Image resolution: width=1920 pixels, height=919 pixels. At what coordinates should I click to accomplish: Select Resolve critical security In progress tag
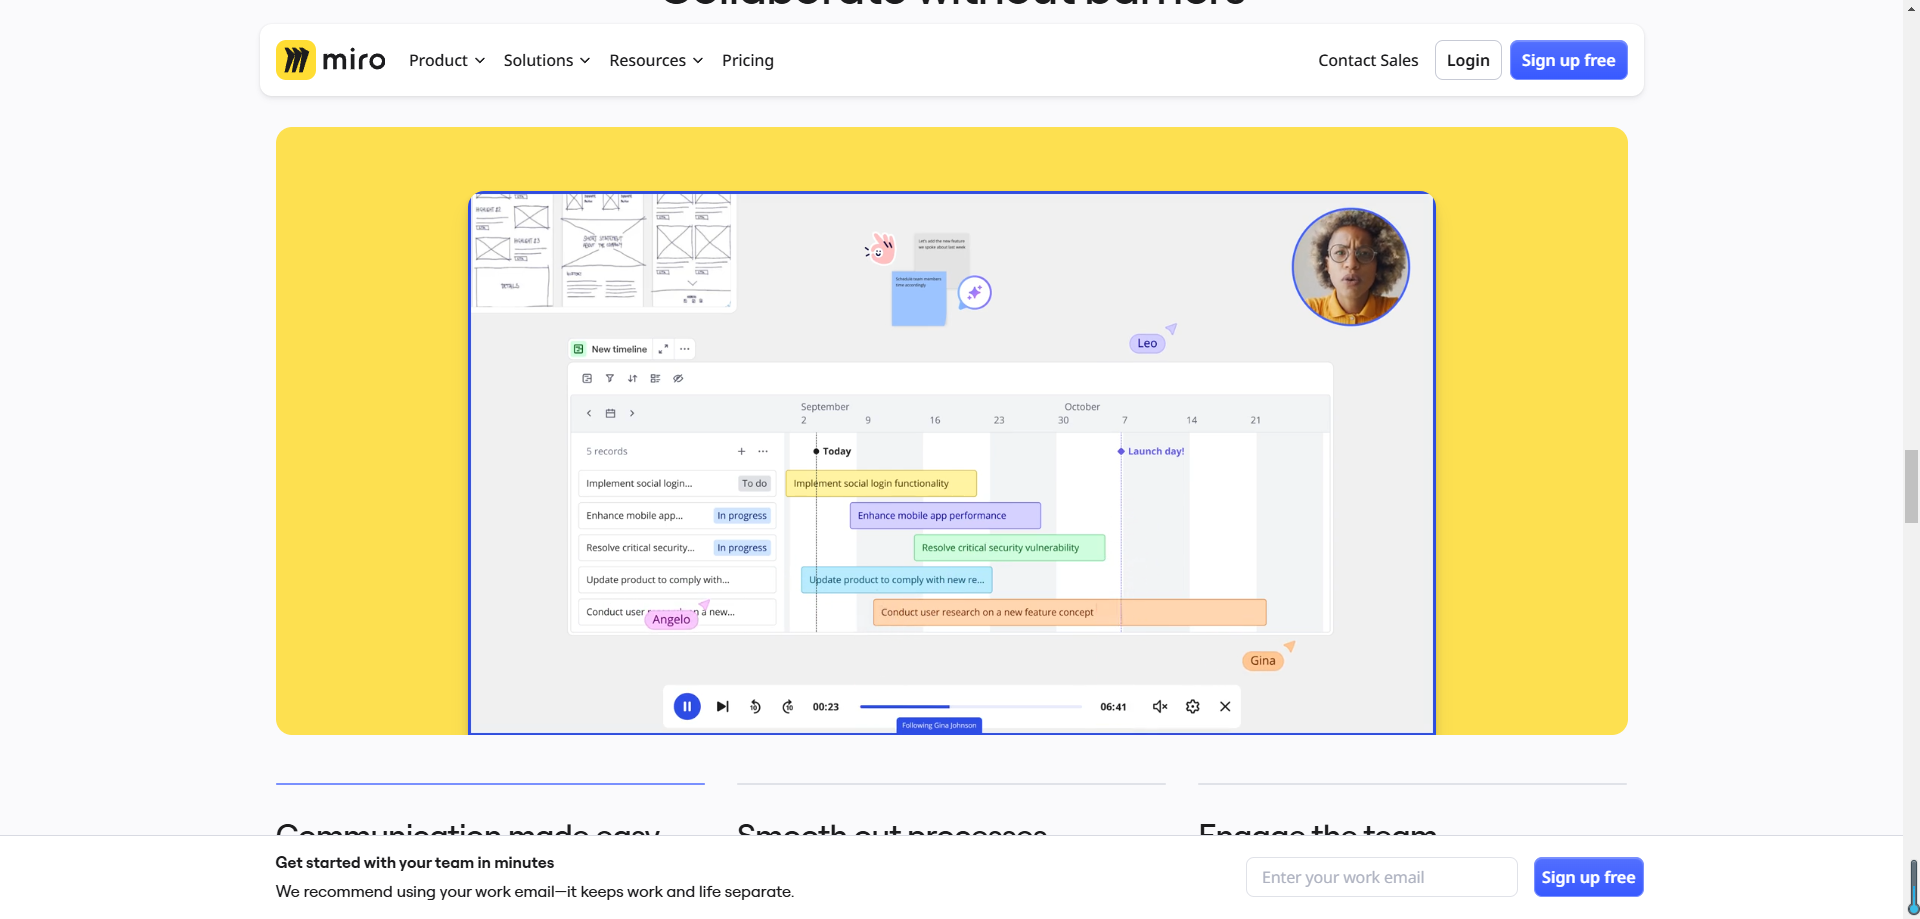pyautogui.click(x=742, y=548)
